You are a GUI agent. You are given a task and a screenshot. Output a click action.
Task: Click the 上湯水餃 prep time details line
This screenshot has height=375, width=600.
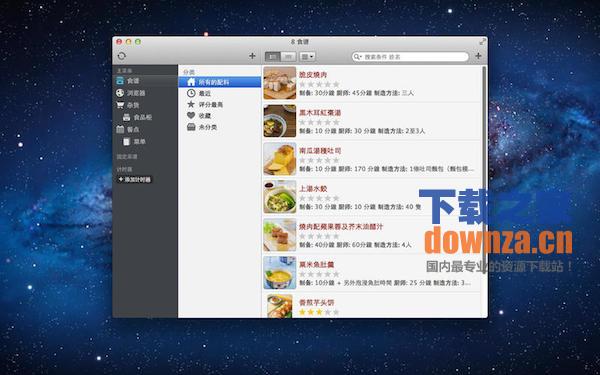coord(360,207)
